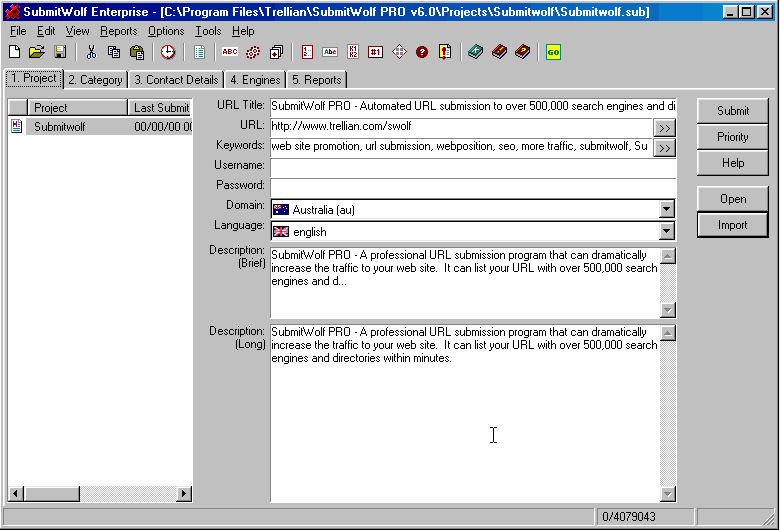Click into the Username field

(x=473, y=168)
